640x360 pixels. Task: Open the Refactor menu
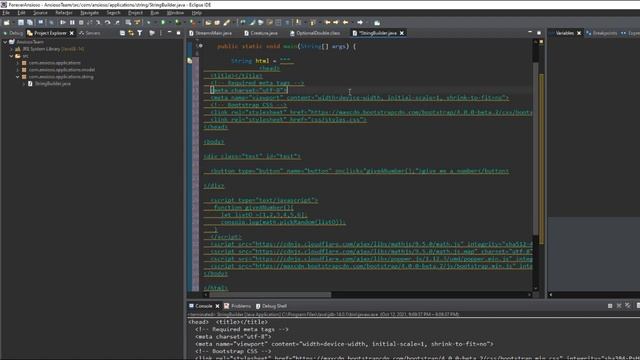64,13
